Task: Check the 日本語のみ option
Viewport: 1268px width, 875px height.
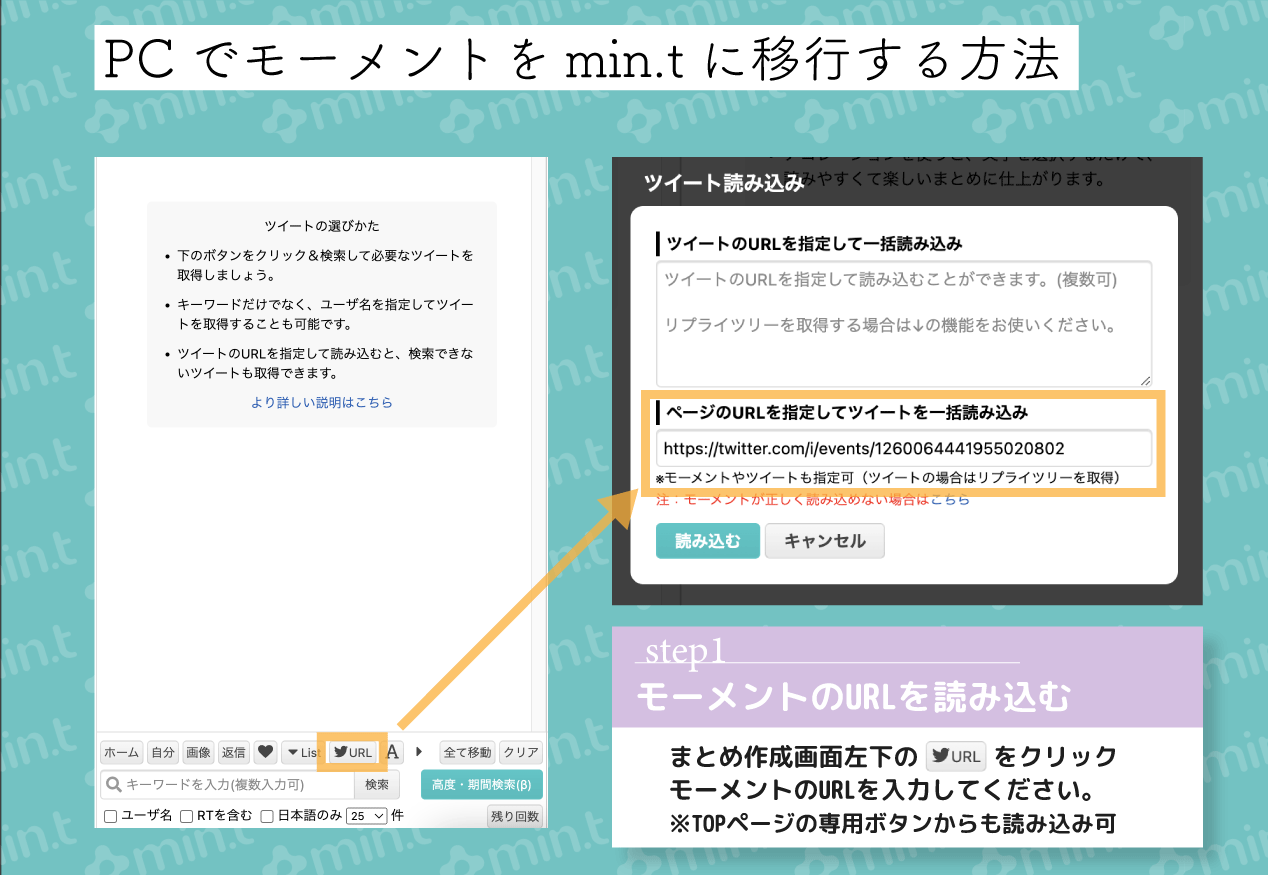Action: tap(267, 816)
